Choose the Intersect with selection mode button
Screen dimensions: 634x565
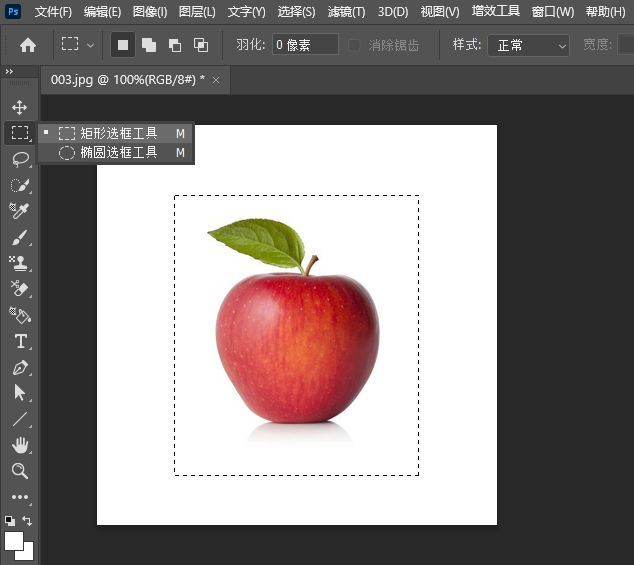pyautogui.click(x=201, y=45)
